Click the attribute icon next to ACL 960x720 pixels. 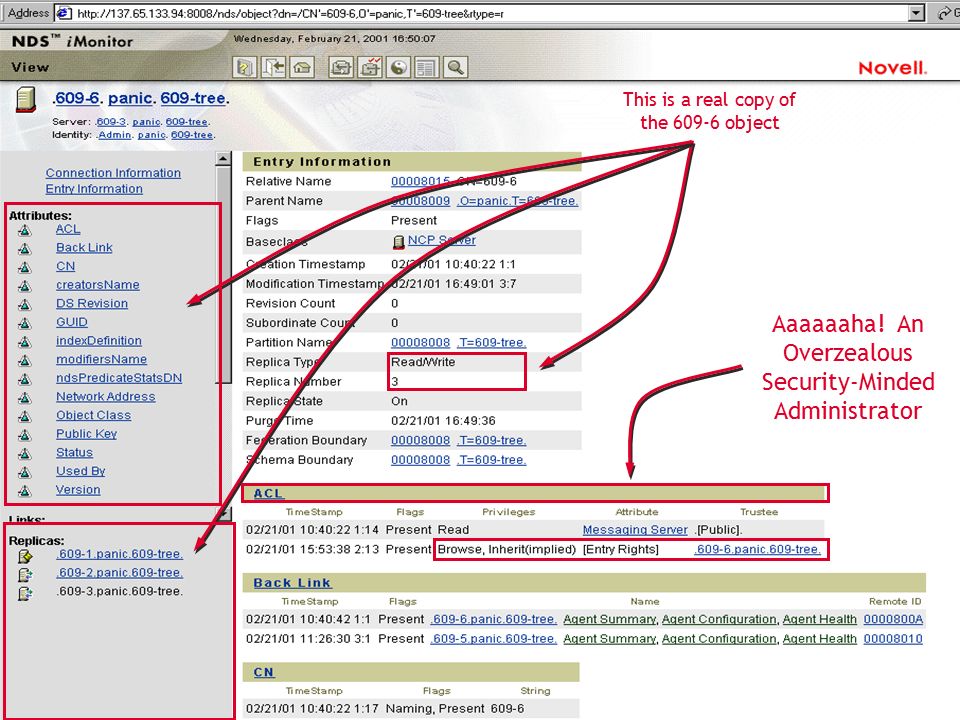pyautogui.click(x=24, y=230)
